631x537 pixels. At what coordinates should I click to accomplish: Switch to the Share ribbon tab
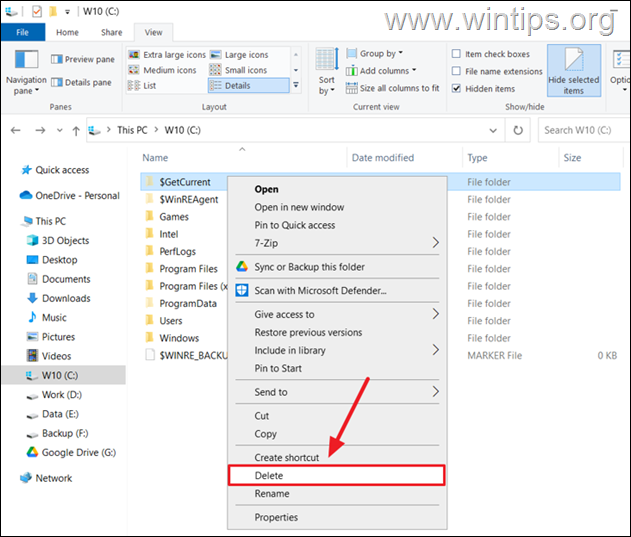click(x=111, y=32)
